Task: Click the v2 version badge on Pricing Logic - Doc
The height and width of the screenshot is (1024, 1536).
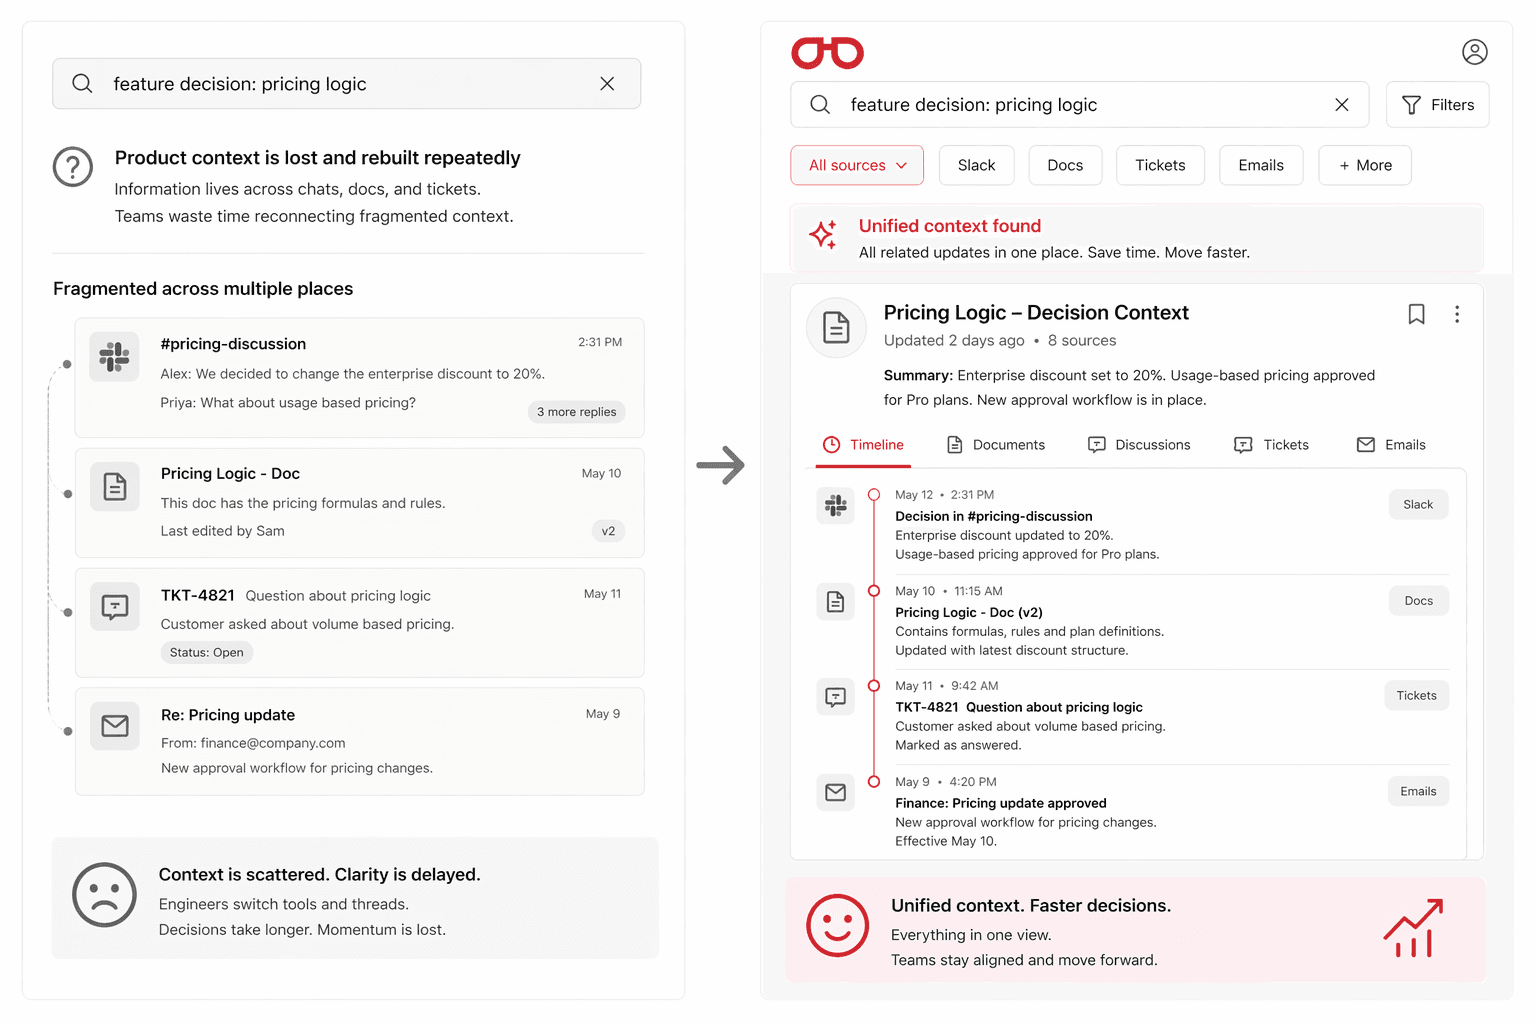Action: pyautogui.click(x=608, y=531)
